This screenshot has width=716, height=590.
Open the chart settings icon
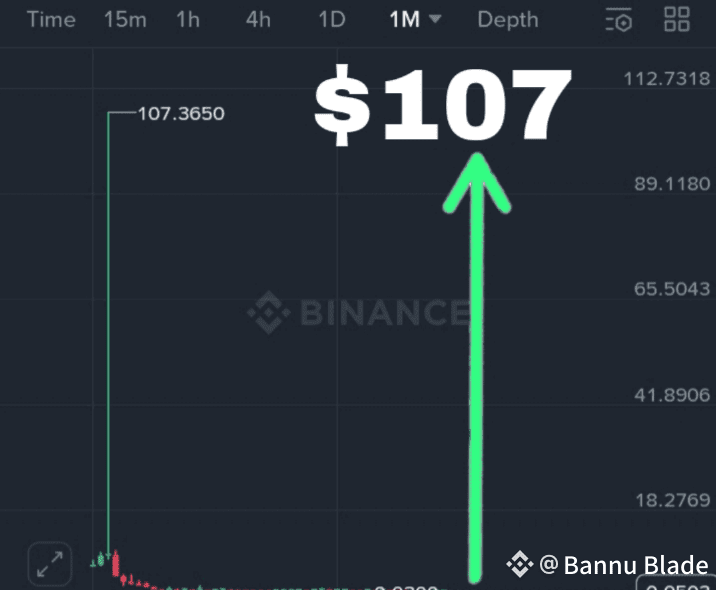point(619,19)
